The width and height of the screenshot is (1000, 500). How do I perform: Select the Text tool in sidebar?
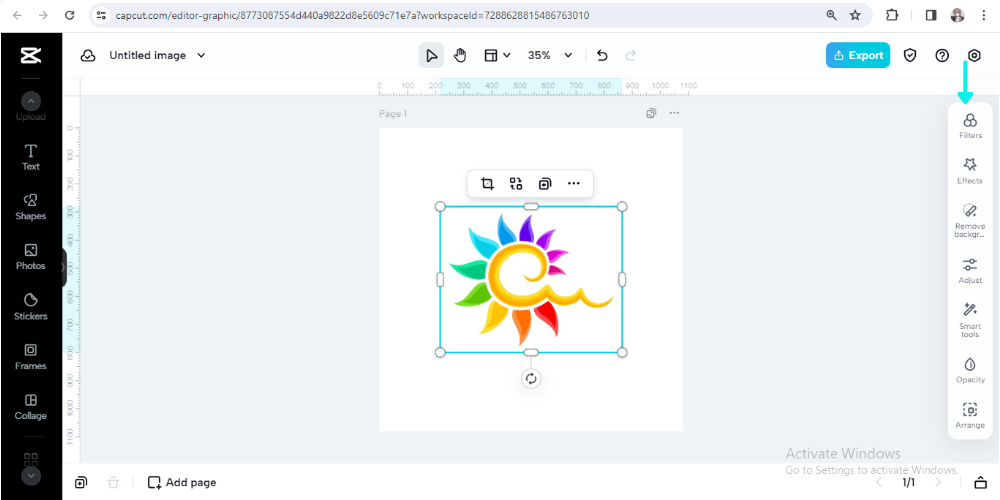point(31,157)
